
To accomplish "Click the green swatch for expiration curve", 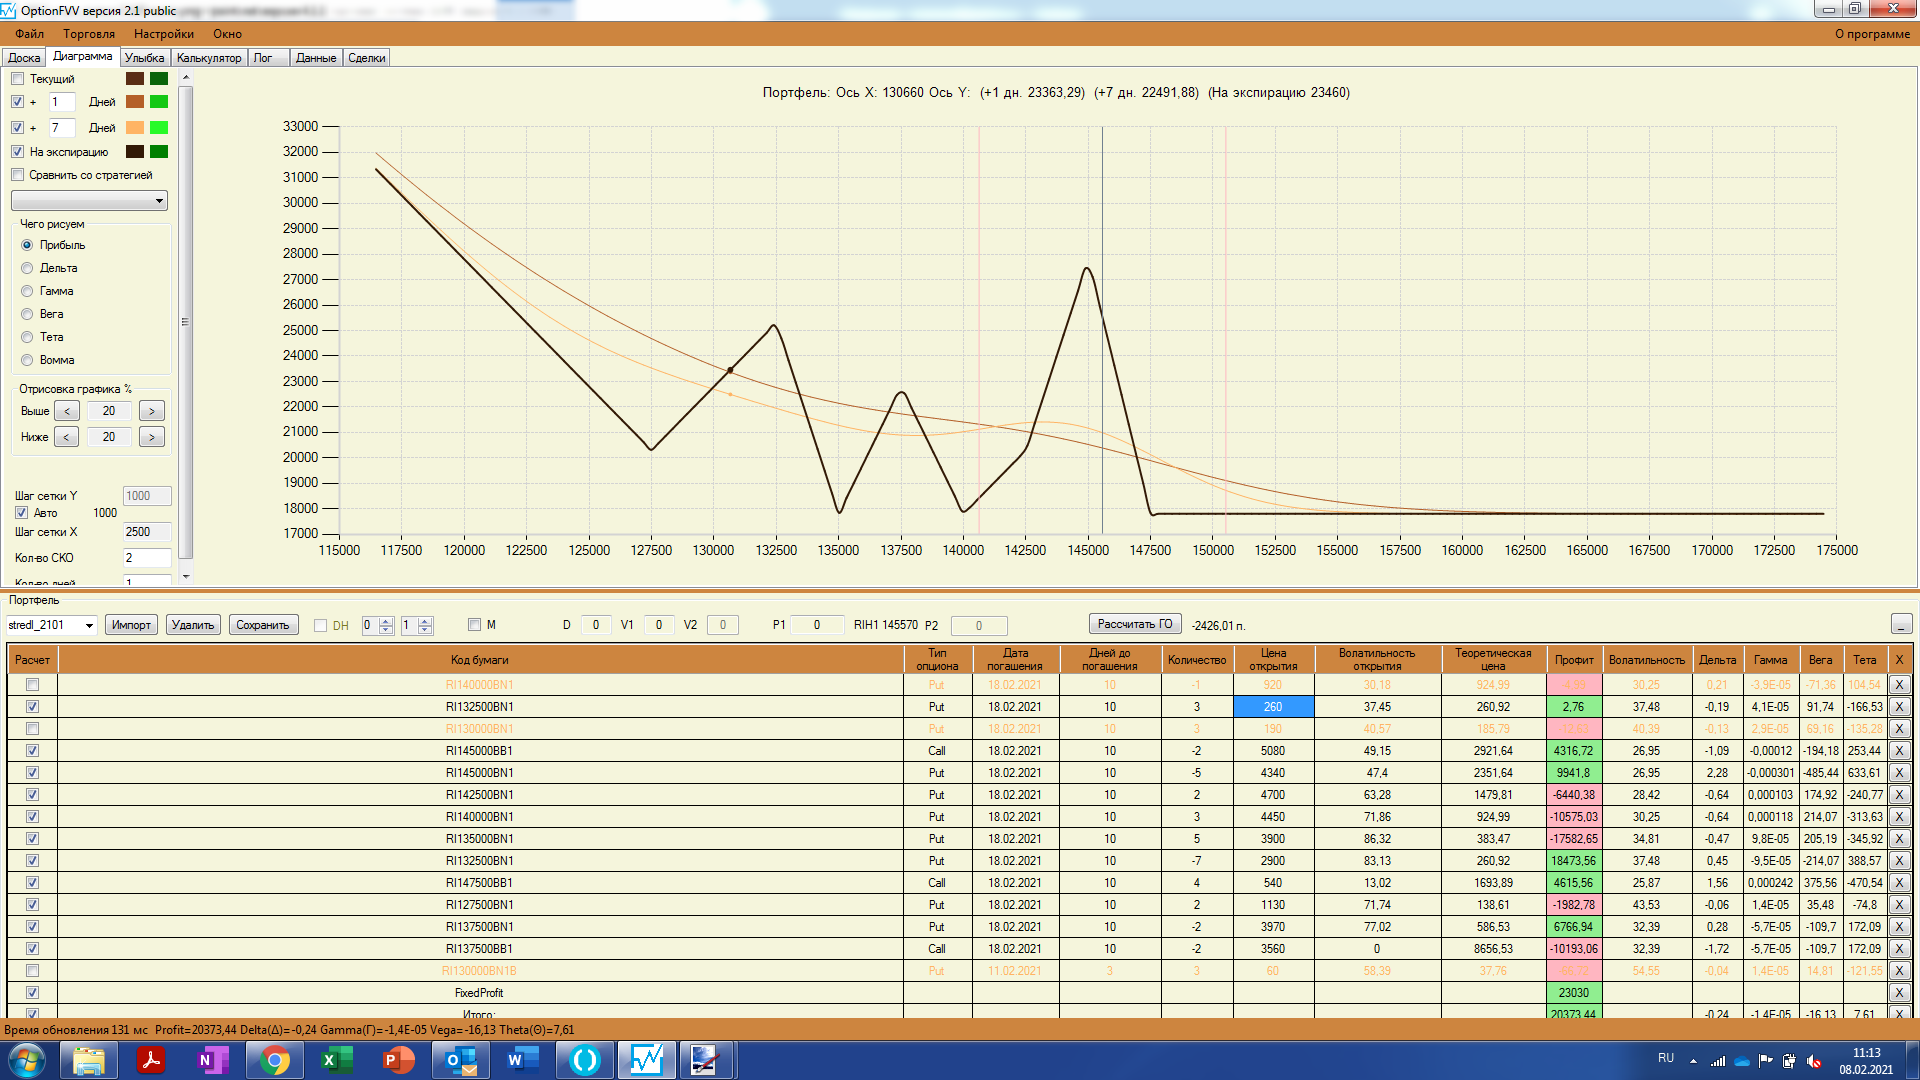I will coord(159,152).
